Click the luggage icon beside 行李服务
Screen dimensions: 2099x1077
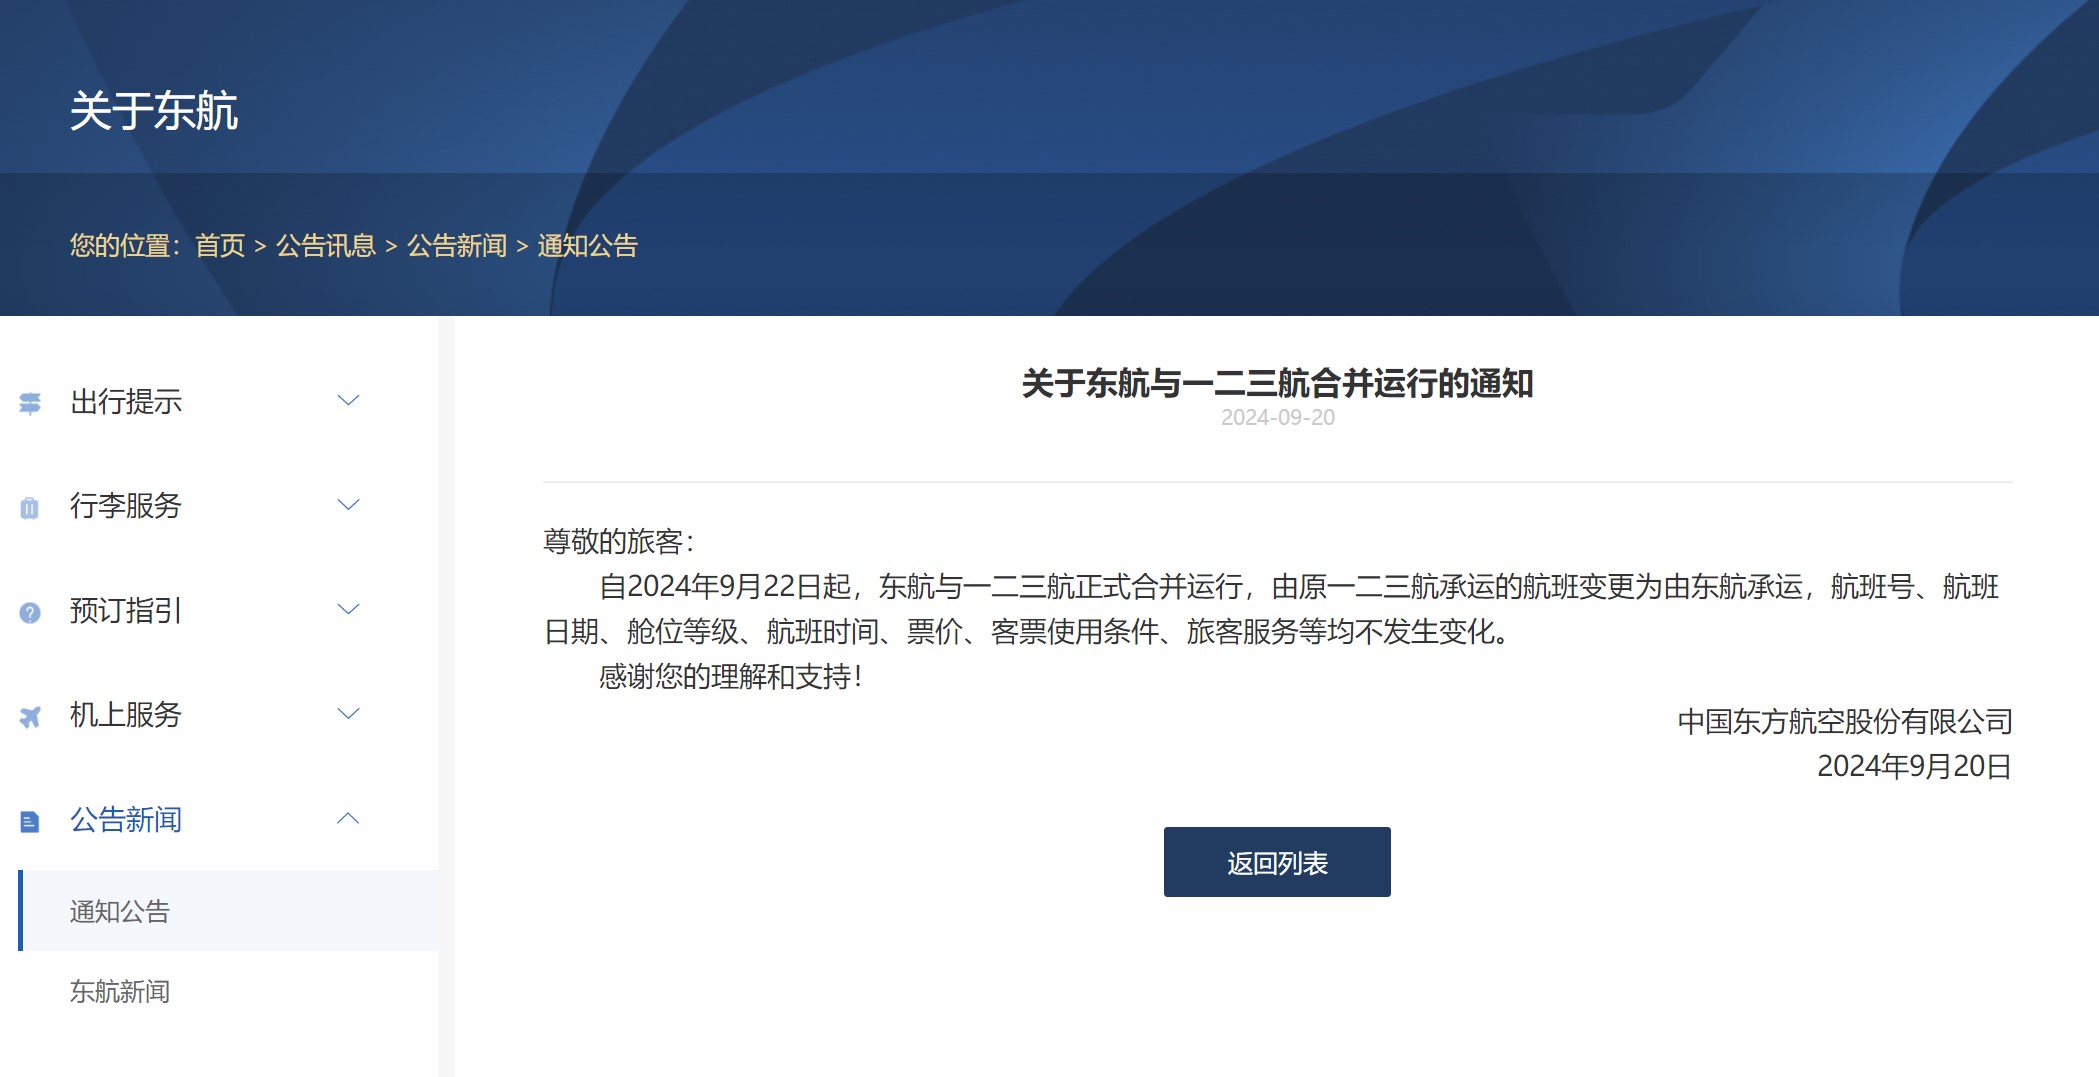pos(30,508)
